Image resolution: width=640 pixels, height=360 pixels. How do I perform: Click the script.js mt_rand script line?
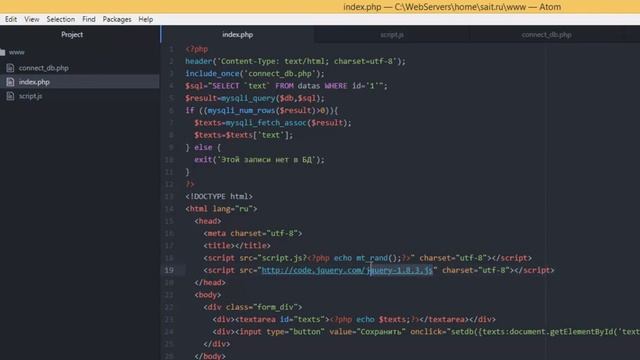tap(367, 258)
